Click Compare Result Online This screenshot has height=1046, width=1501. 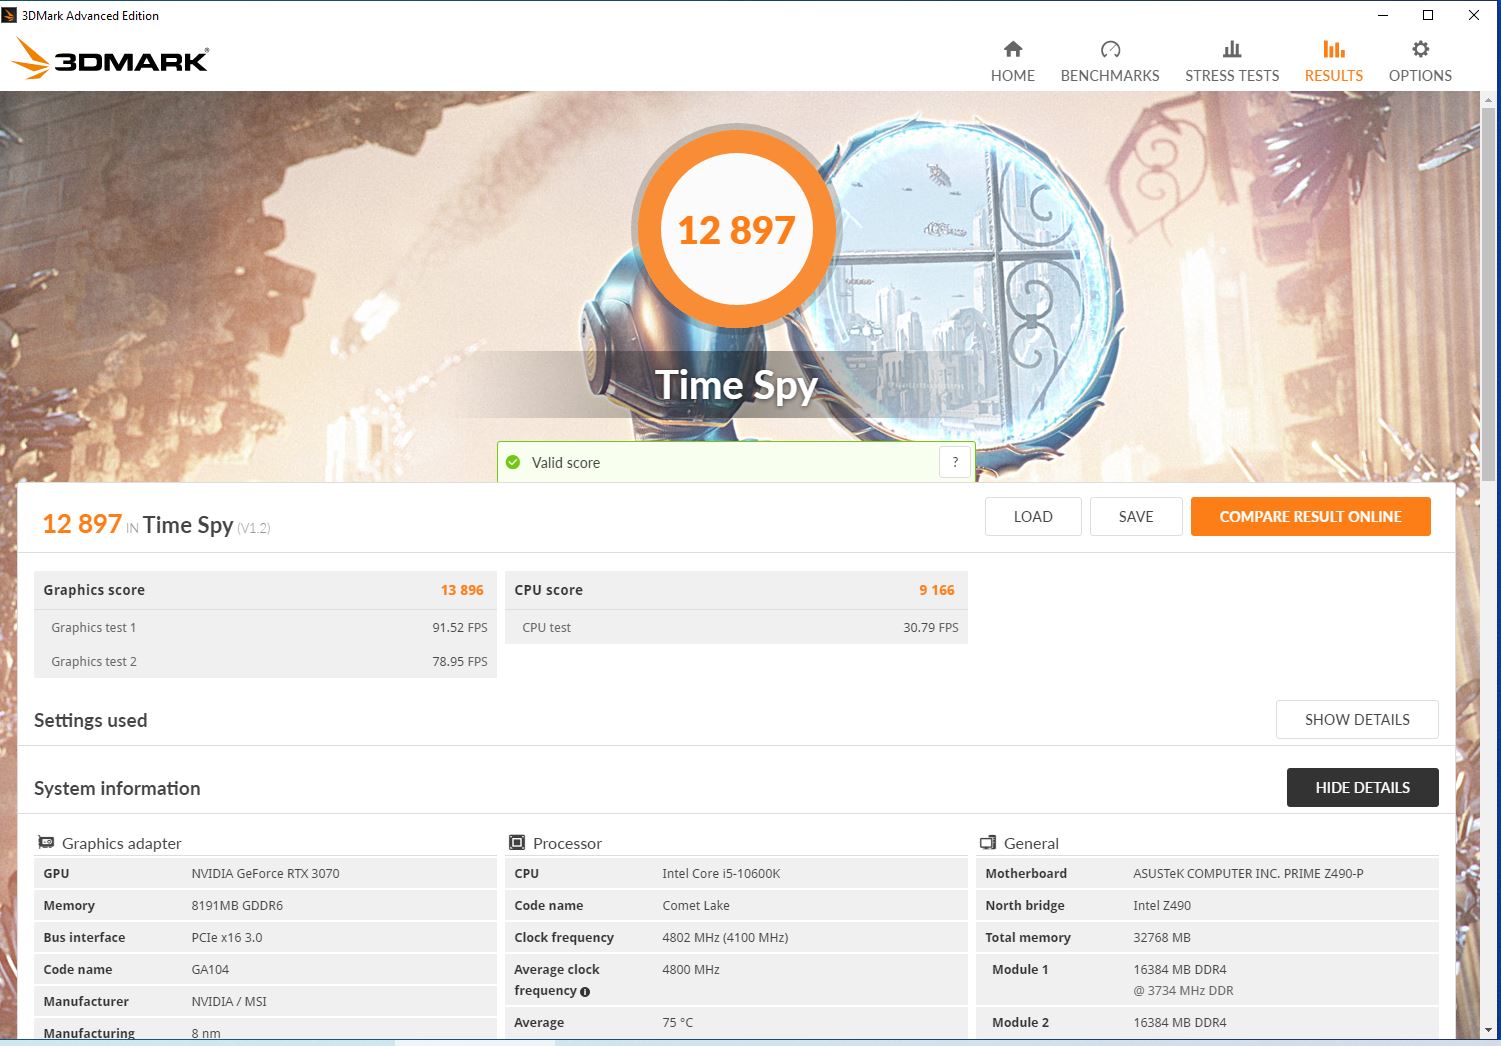pos(1310,517)
